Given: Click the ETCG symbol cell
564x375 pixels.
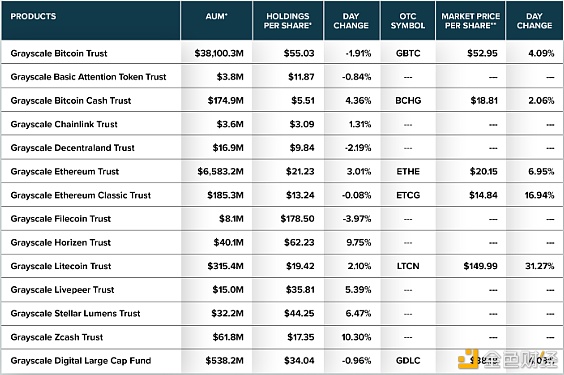Looking at the screenshot, I should click(x=408, y=195).
